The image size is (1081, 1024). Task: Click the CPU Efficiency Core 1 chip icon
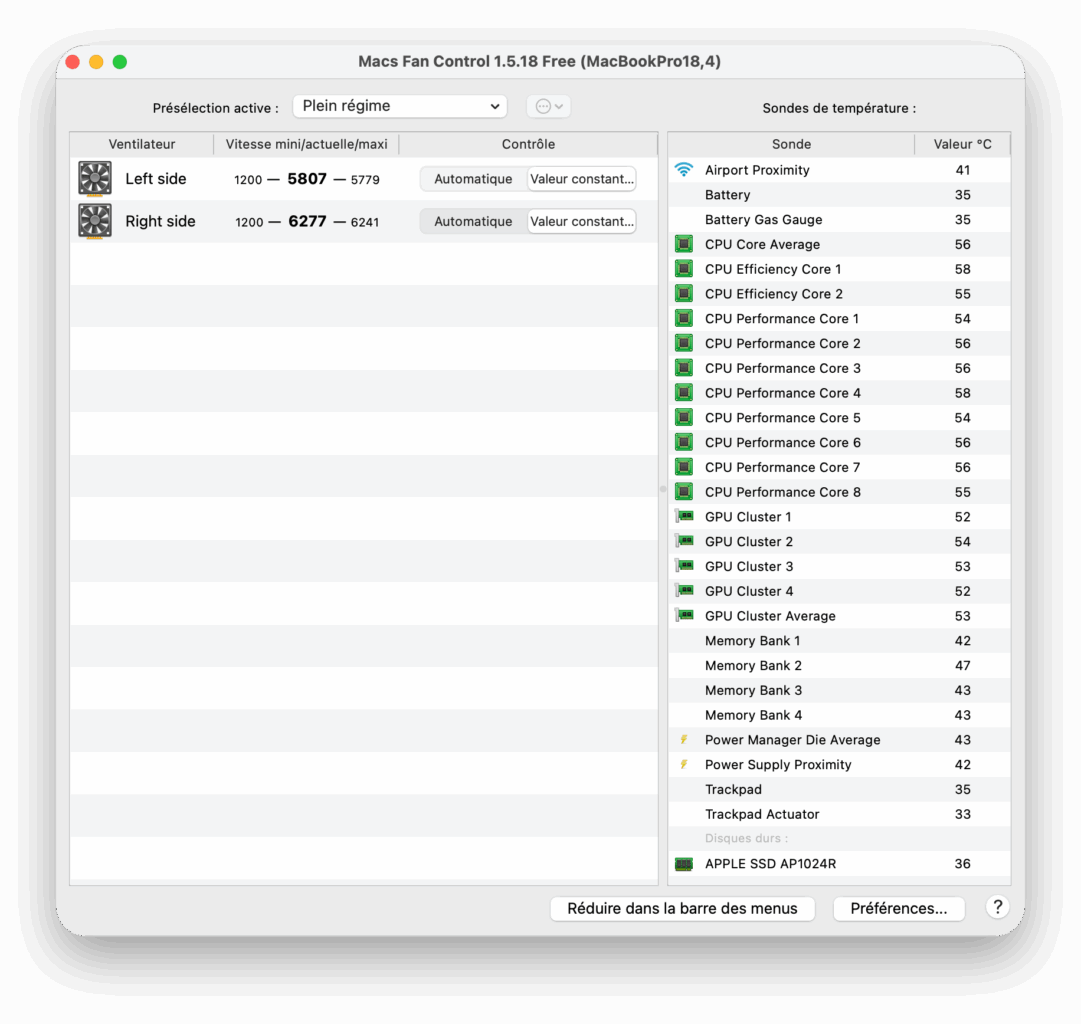coord(683,269)
